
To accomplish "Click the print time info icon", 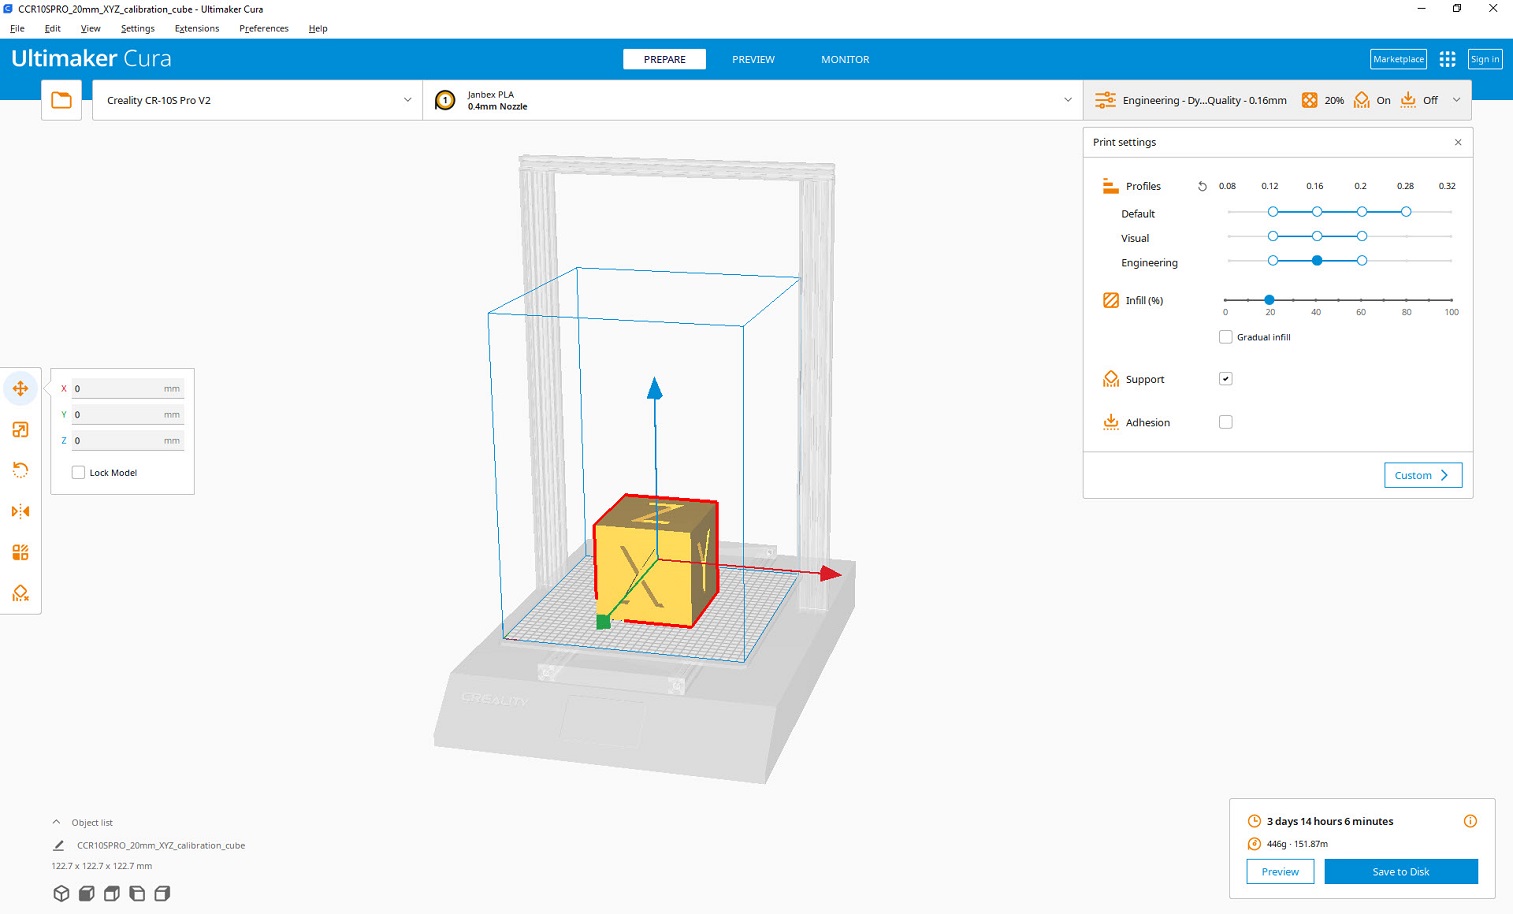I will (x=1470, y=821).
